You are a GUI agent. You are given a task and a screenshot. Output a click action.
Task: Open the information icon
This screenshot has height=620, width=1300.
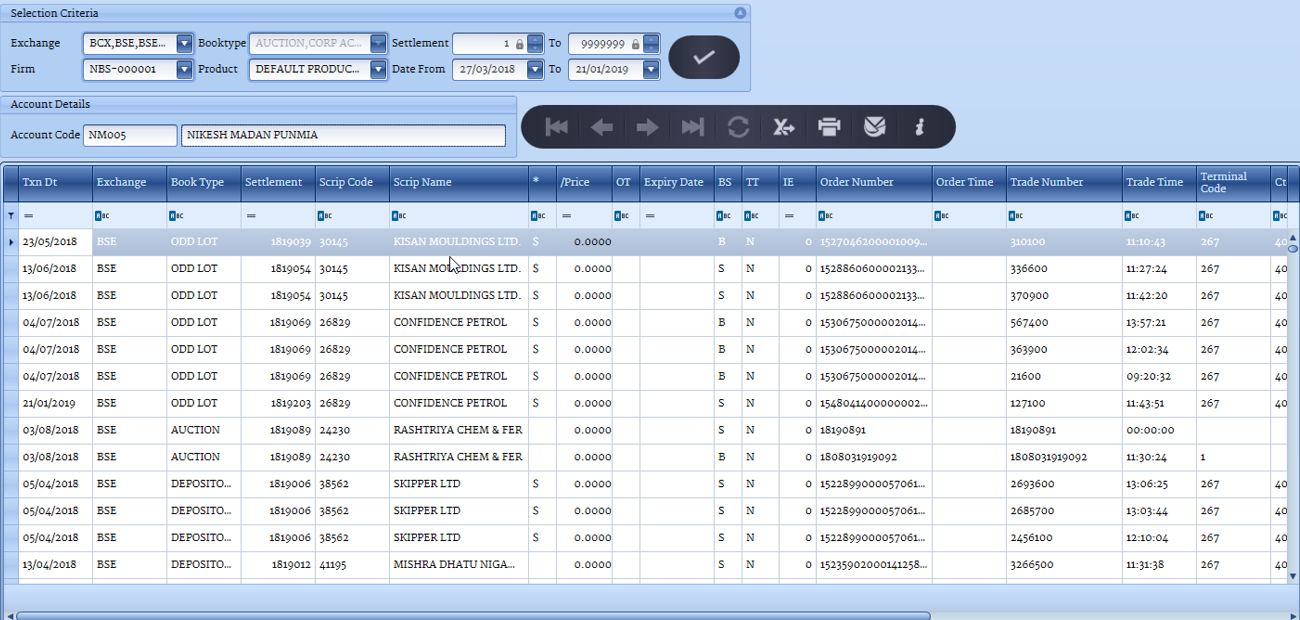[x=919, y=127]
